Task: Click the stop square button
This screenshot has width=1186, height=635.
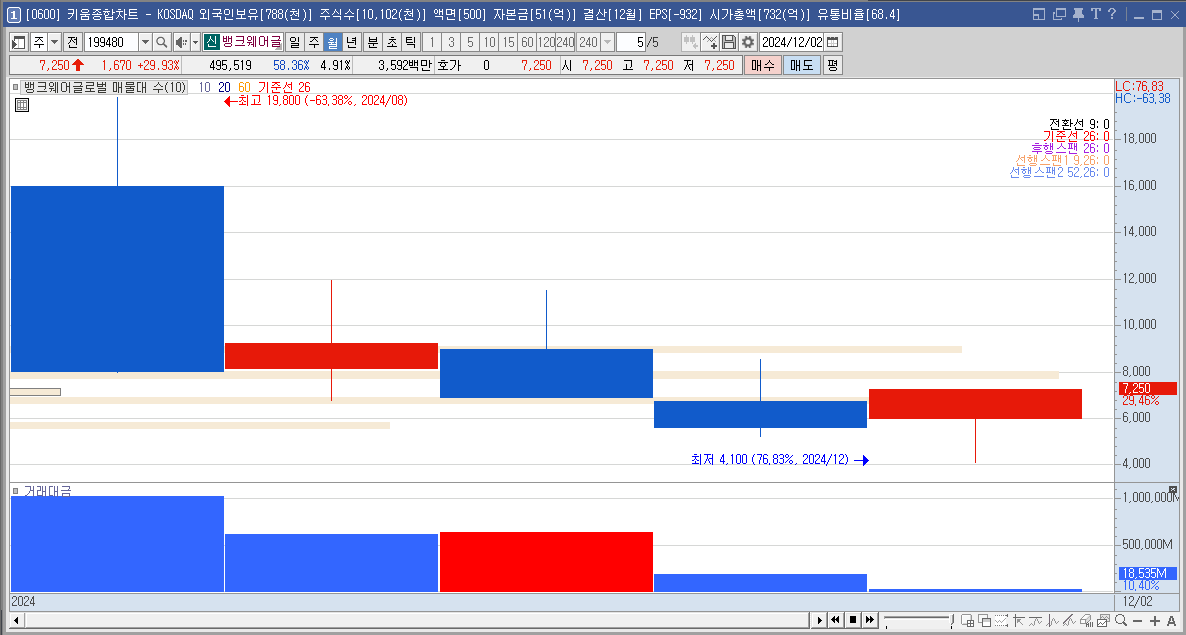Action: click(x=853, y=621)
